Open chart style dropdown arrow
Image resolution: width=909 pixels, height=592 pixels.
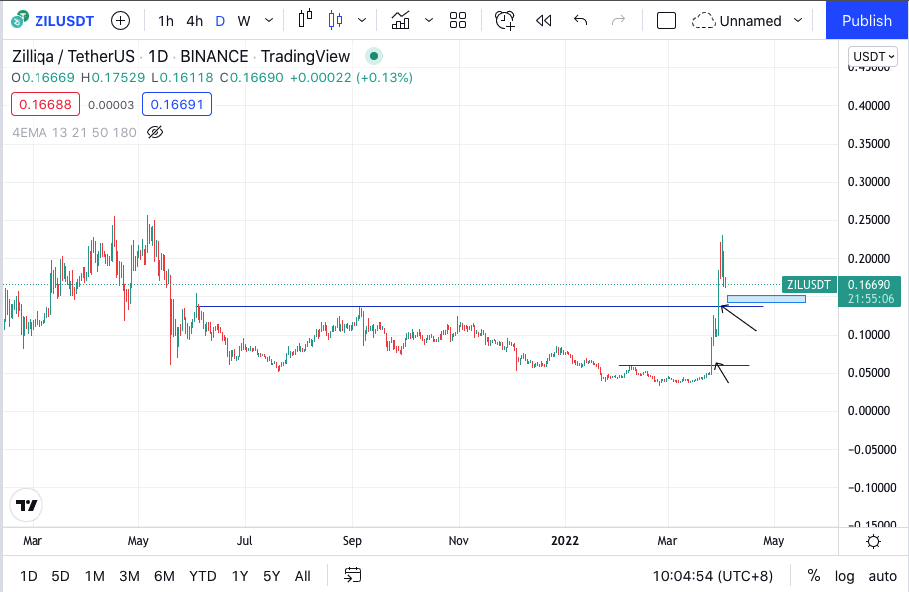click(362, 21)
